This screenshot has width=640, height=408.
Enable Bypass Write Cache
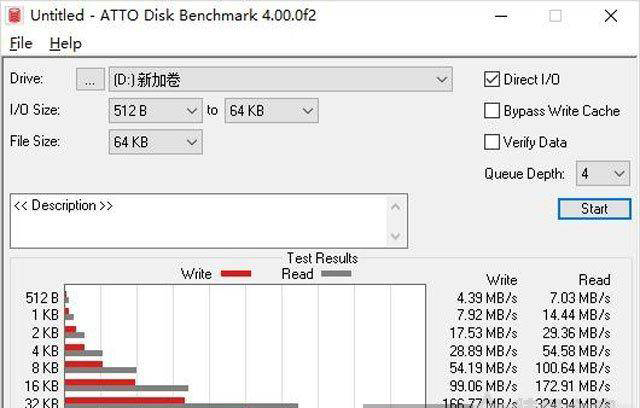[492, 111]
